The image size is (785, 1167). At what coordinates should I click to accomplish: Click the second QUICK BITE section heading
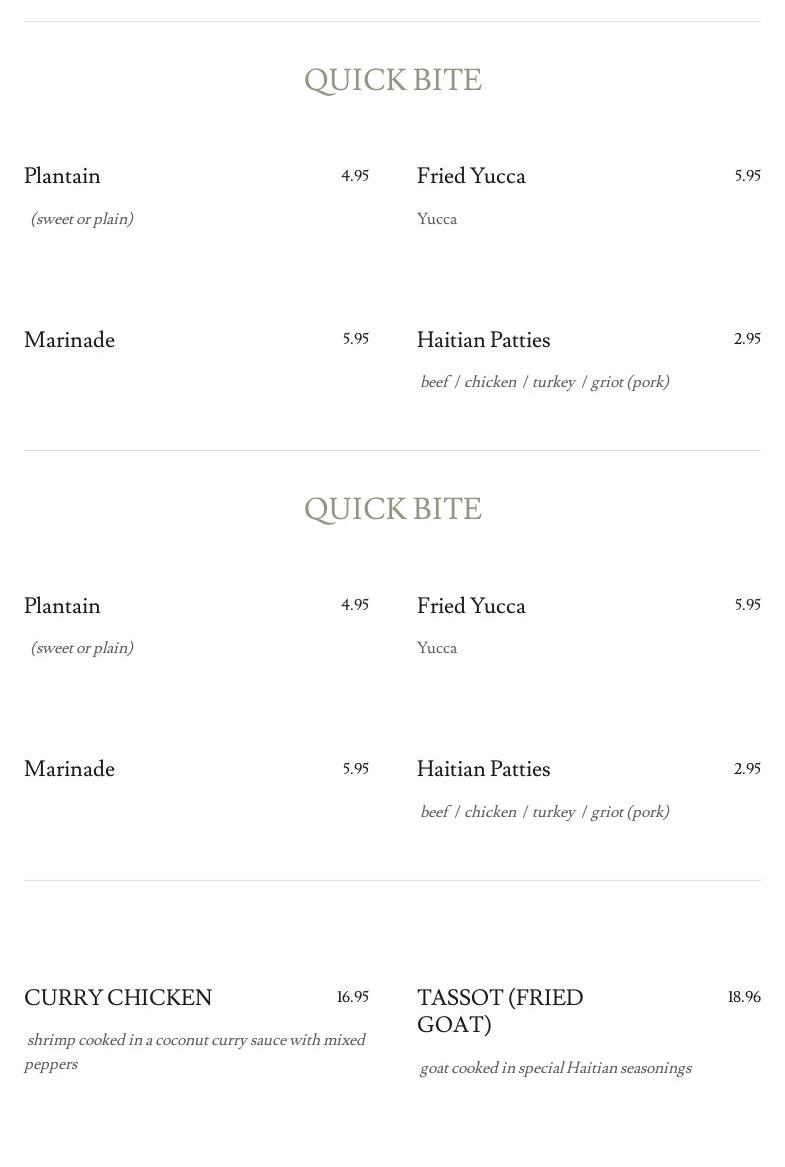pyautogui.click(x=393, y=510)
